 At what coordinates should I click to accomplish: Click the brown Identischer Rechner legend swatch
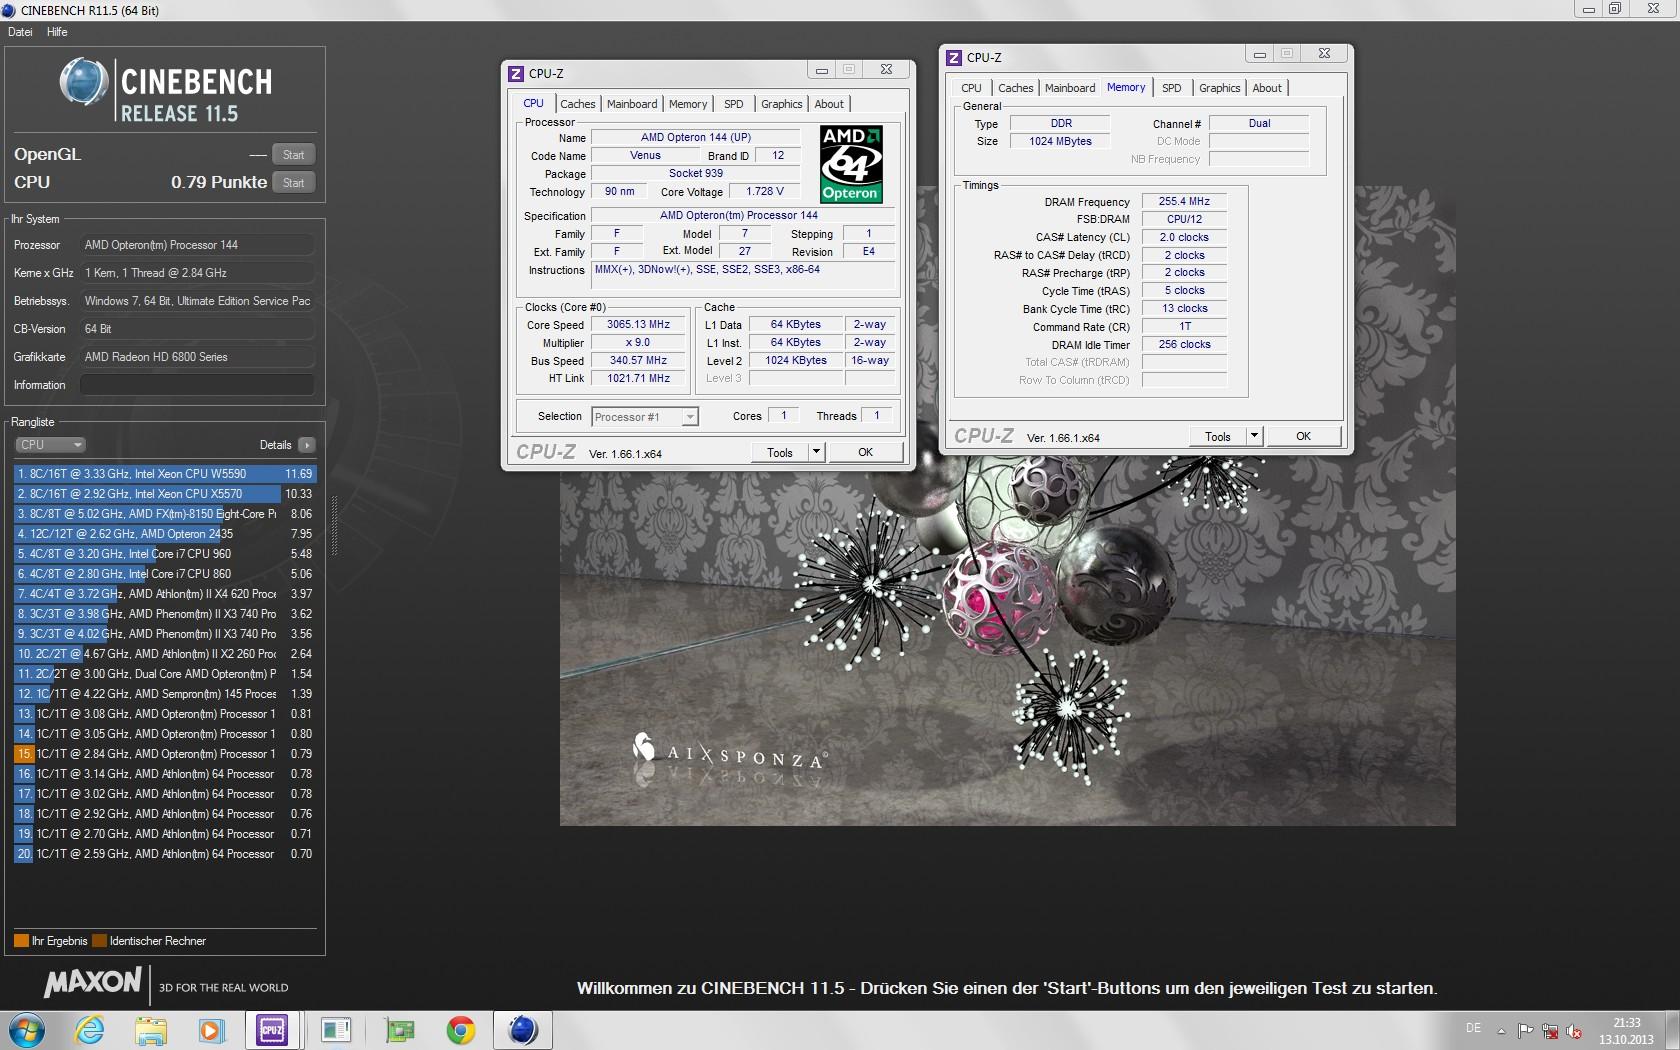(99, 941)
